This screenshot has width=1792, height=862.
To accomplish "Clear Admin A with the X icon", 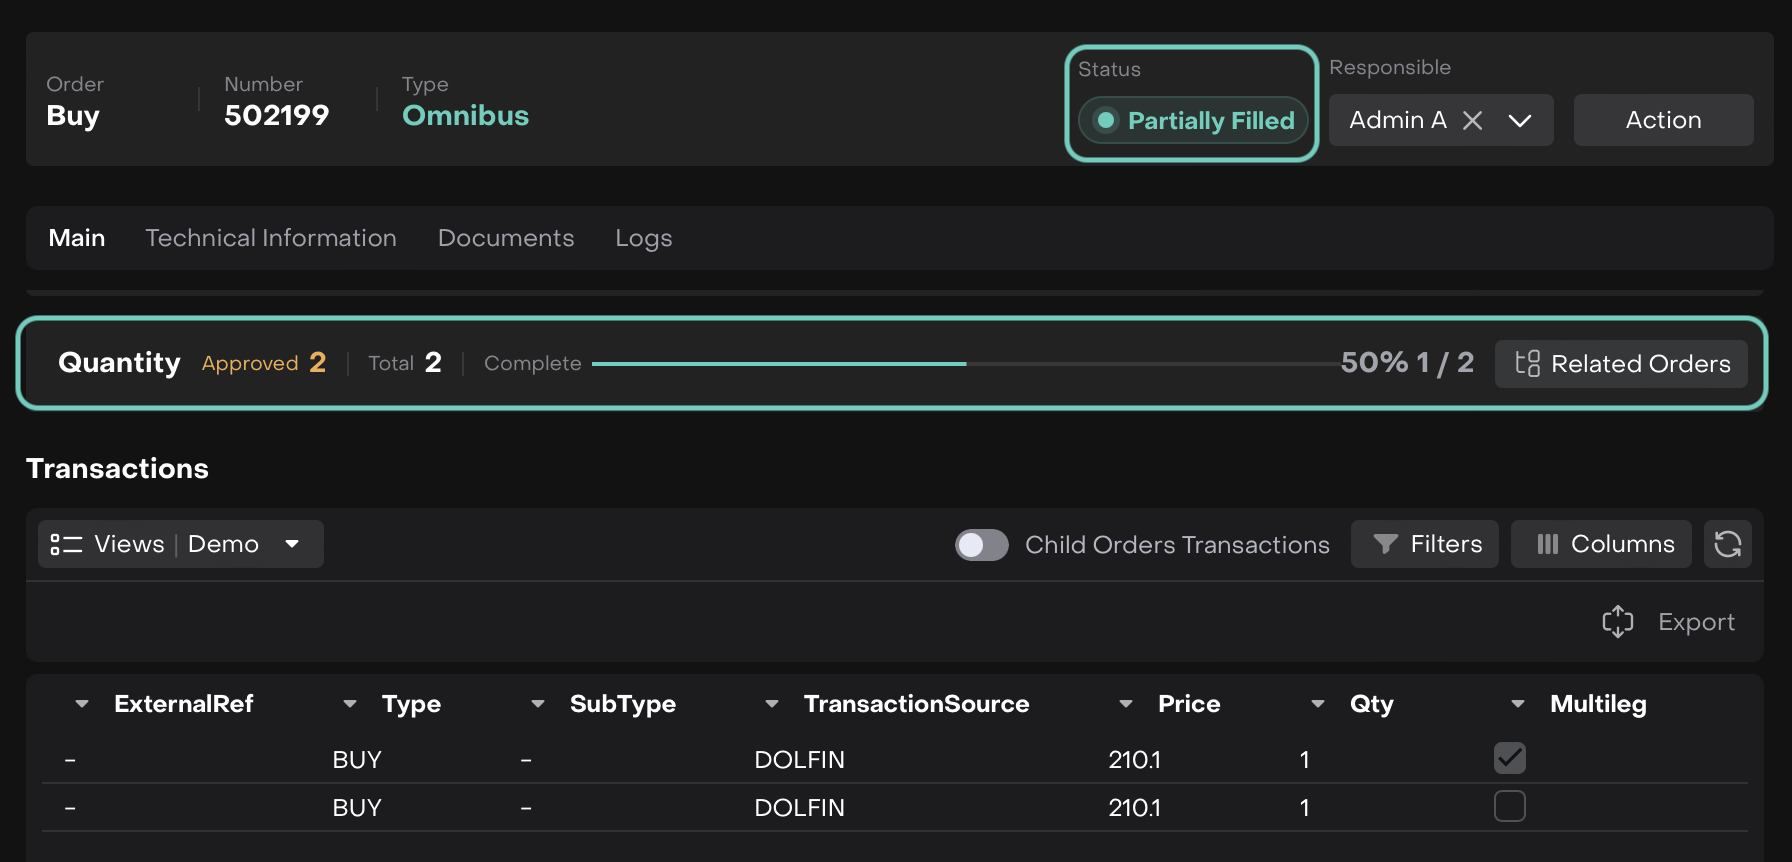I will click(x=1472, y=120).
